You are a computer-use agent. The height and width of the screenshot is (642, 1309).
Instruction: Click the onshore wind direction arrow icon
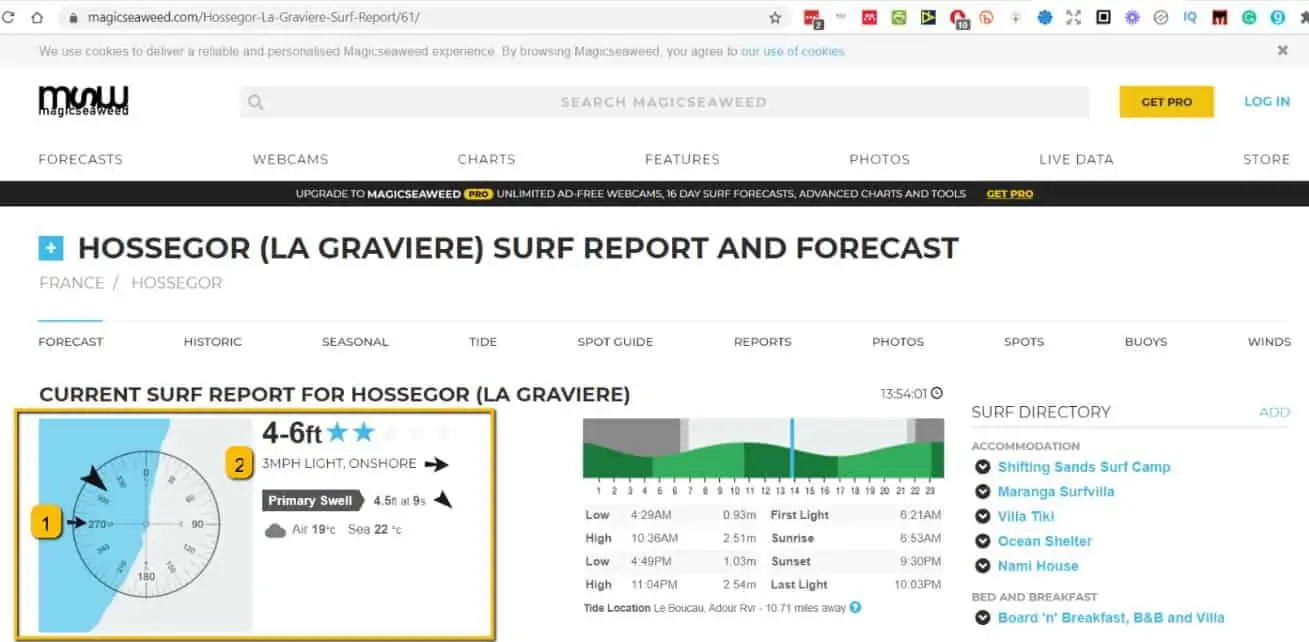point(434,463)
